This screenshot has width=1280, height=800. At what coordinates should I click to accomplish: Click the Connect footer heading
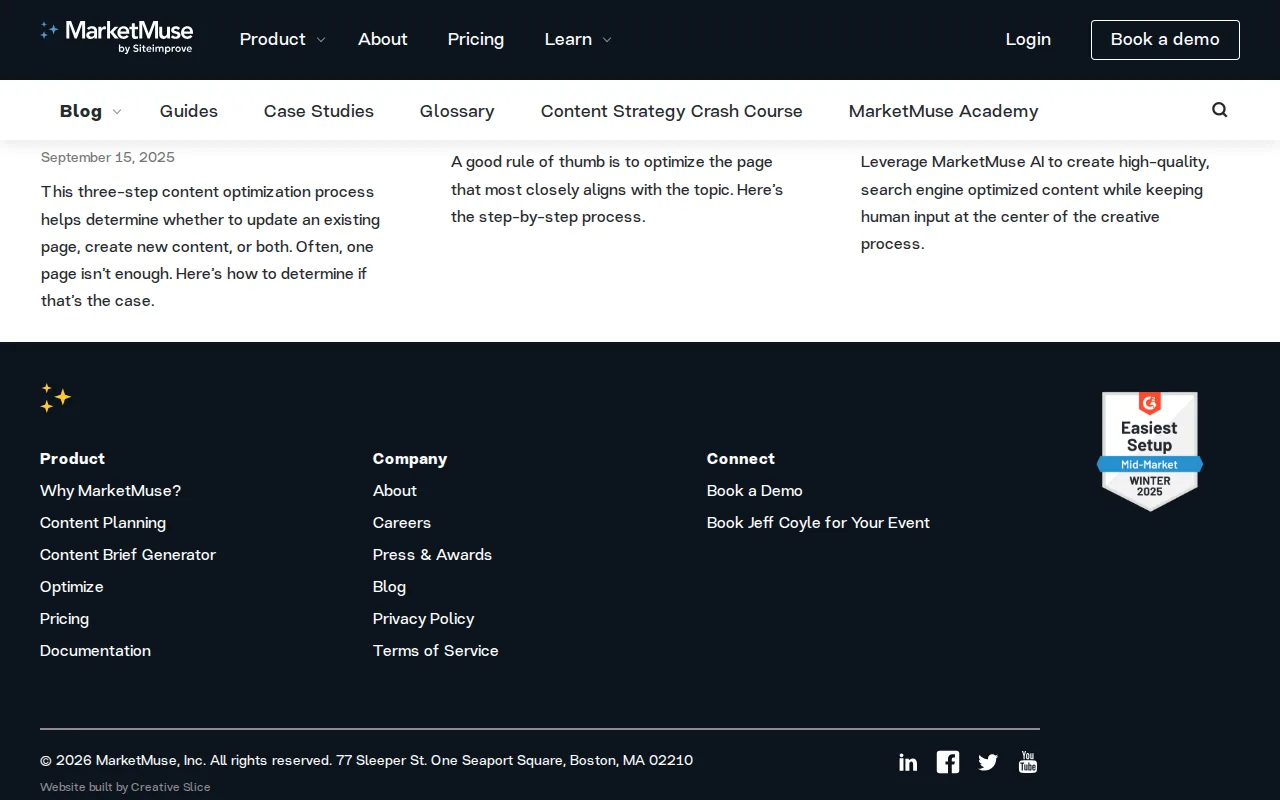(x=741, y=458)
